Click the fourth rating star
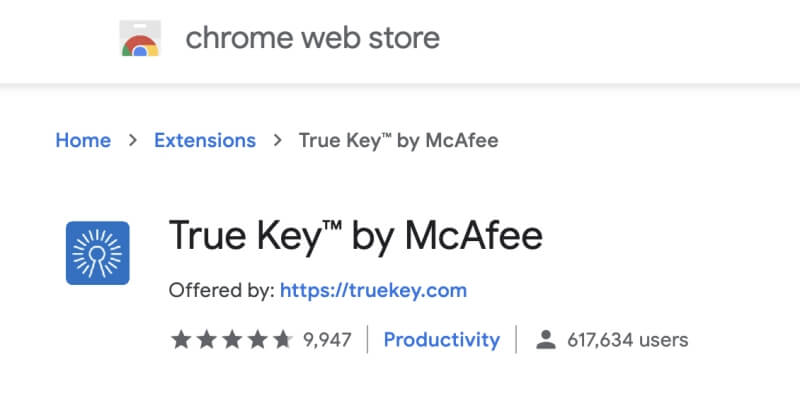800x403 pixels. pyautogui.click(x=257, y=339)
